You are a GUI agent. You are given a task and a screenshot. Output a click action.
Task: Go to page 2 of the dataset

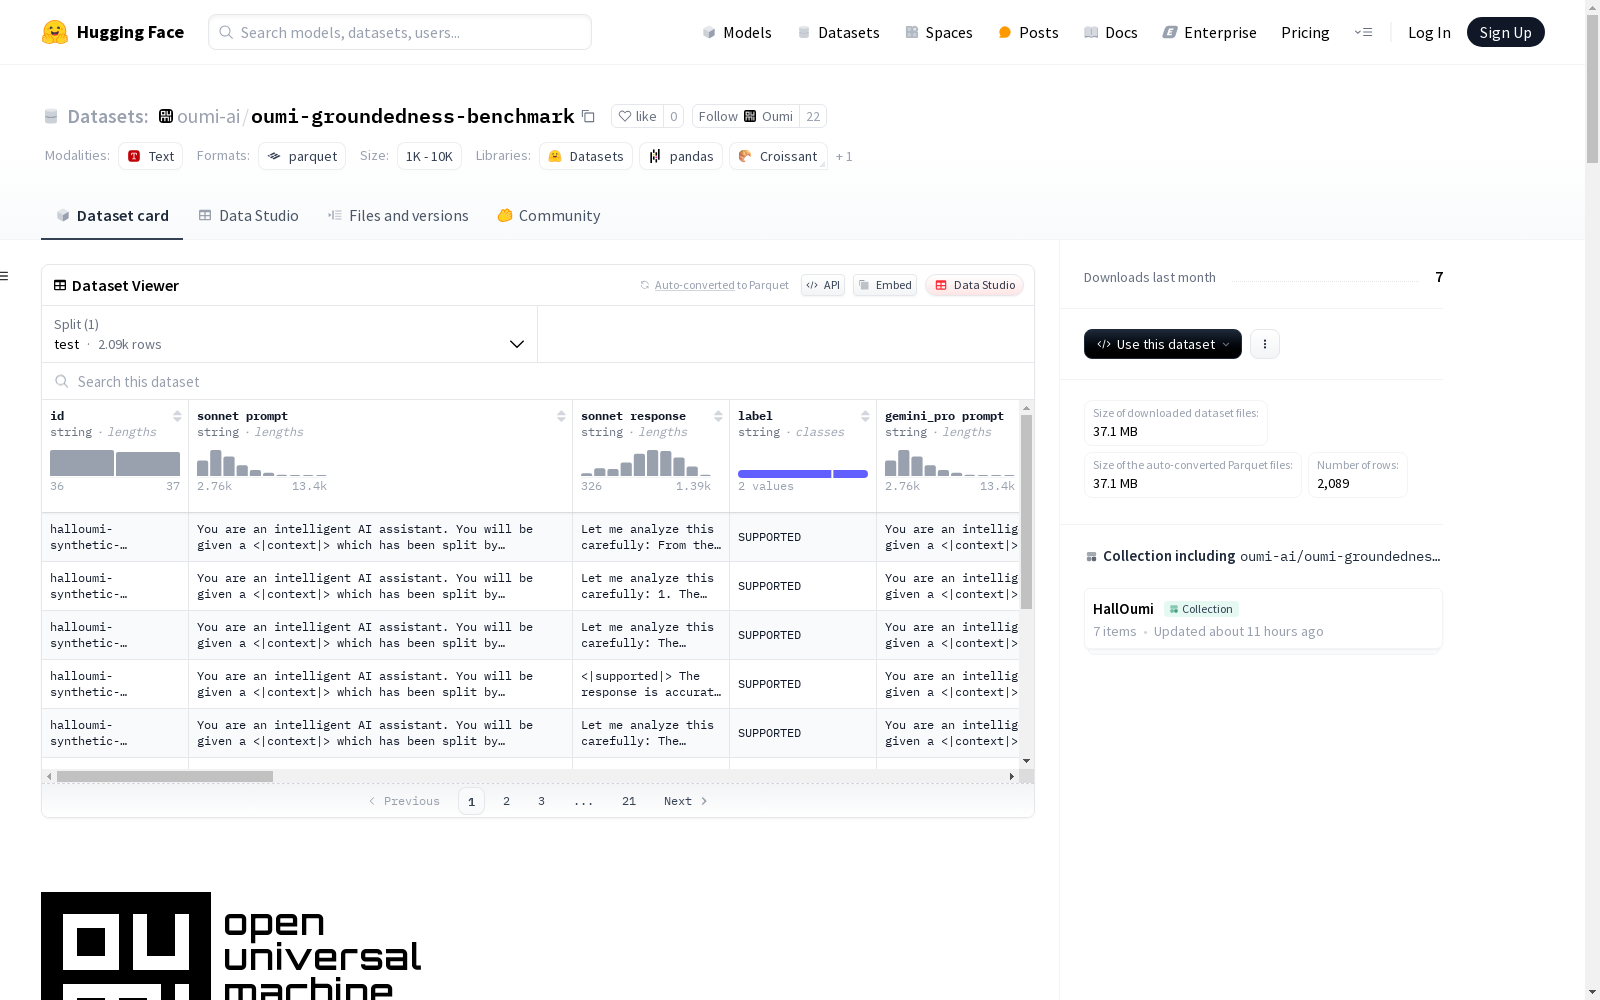[507, 801]
